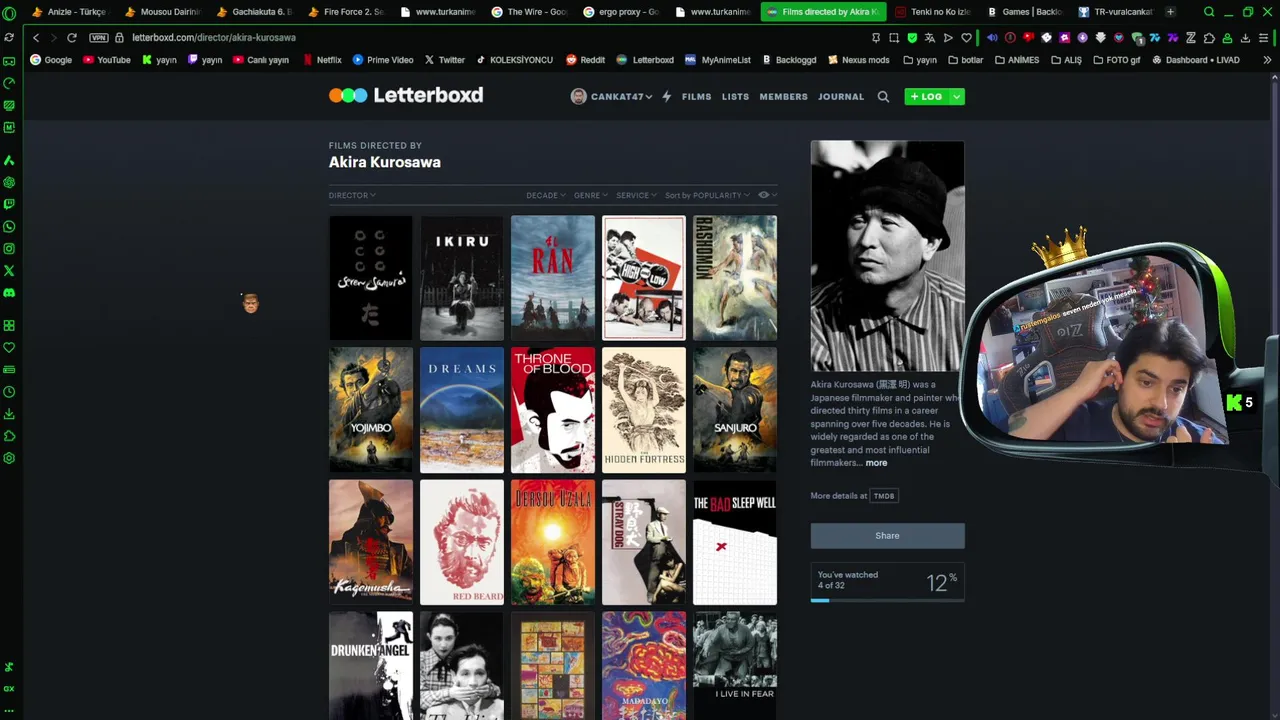
Task: Click the translate icon in address bar
Action: click(x=930, y=38)
